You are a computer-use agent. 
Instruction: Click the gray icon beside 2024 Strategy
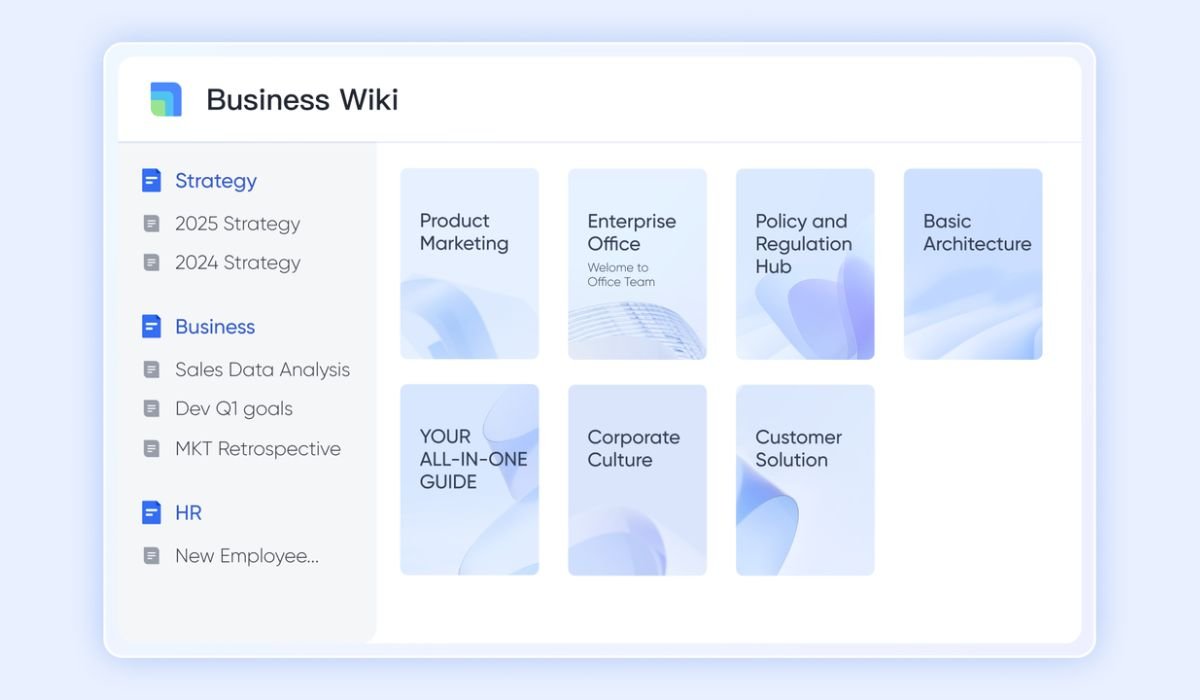coord(151,263)
